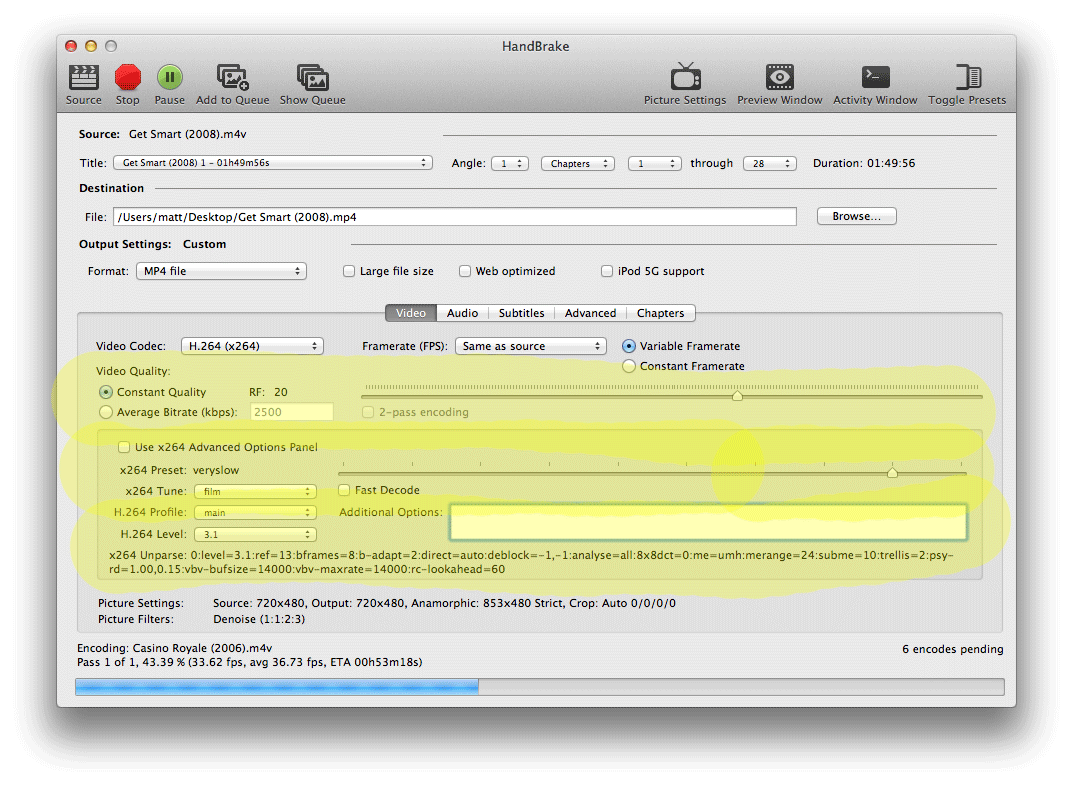Switch to the Chapters tab
Screen dimensions: 1073x786
(660, 313)
